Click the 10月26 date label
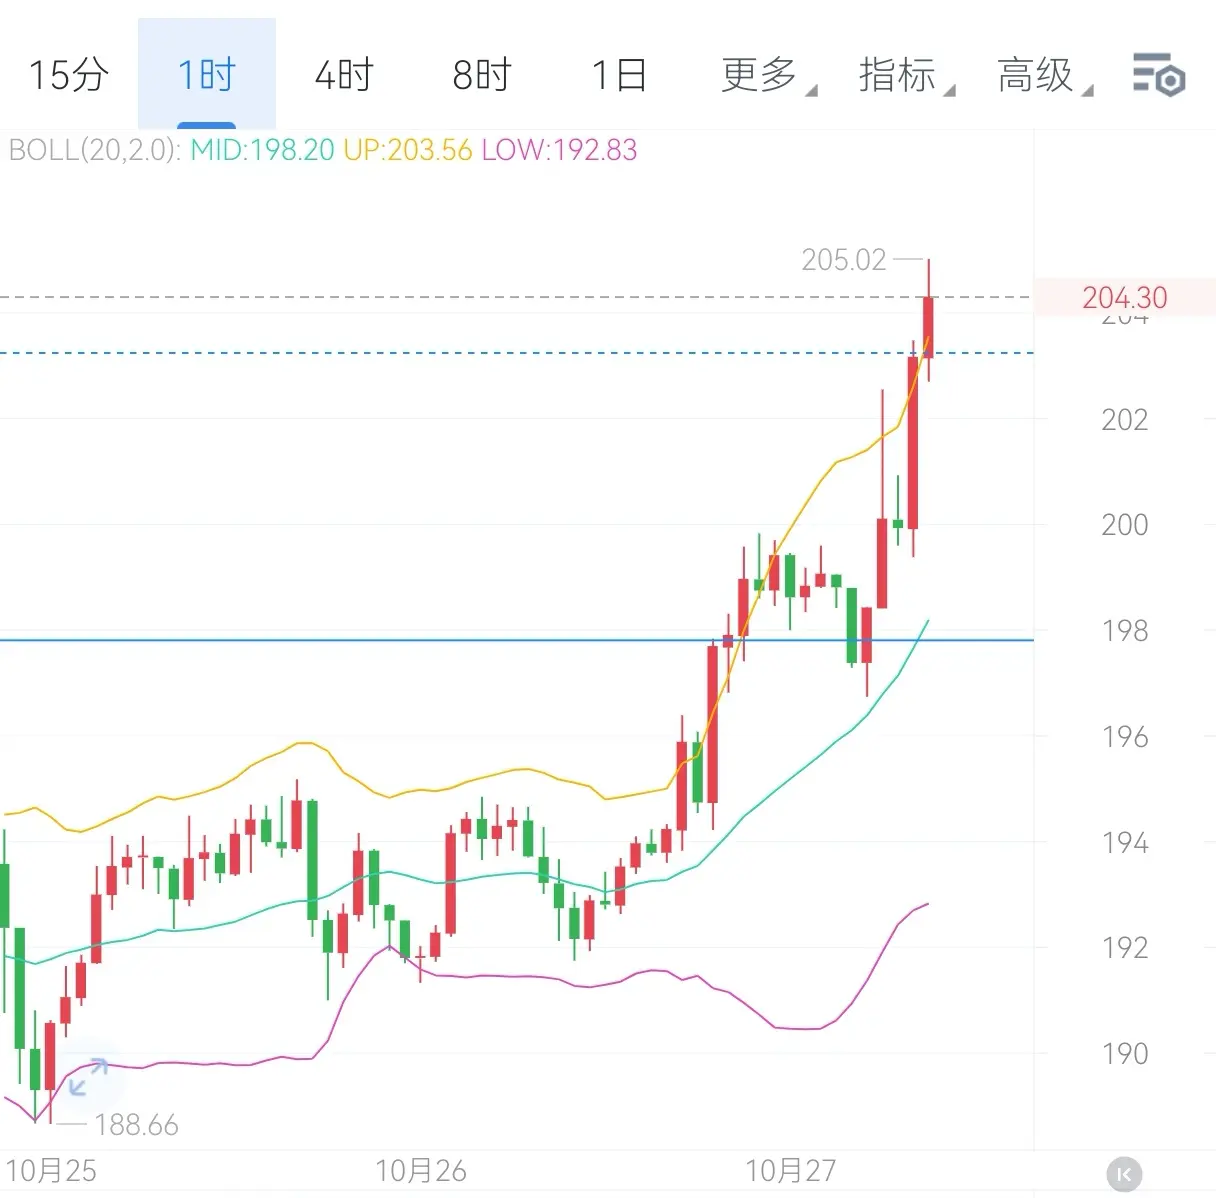The height and width of the screenshot is (1198, 1216). click(x=421, y=1170)
